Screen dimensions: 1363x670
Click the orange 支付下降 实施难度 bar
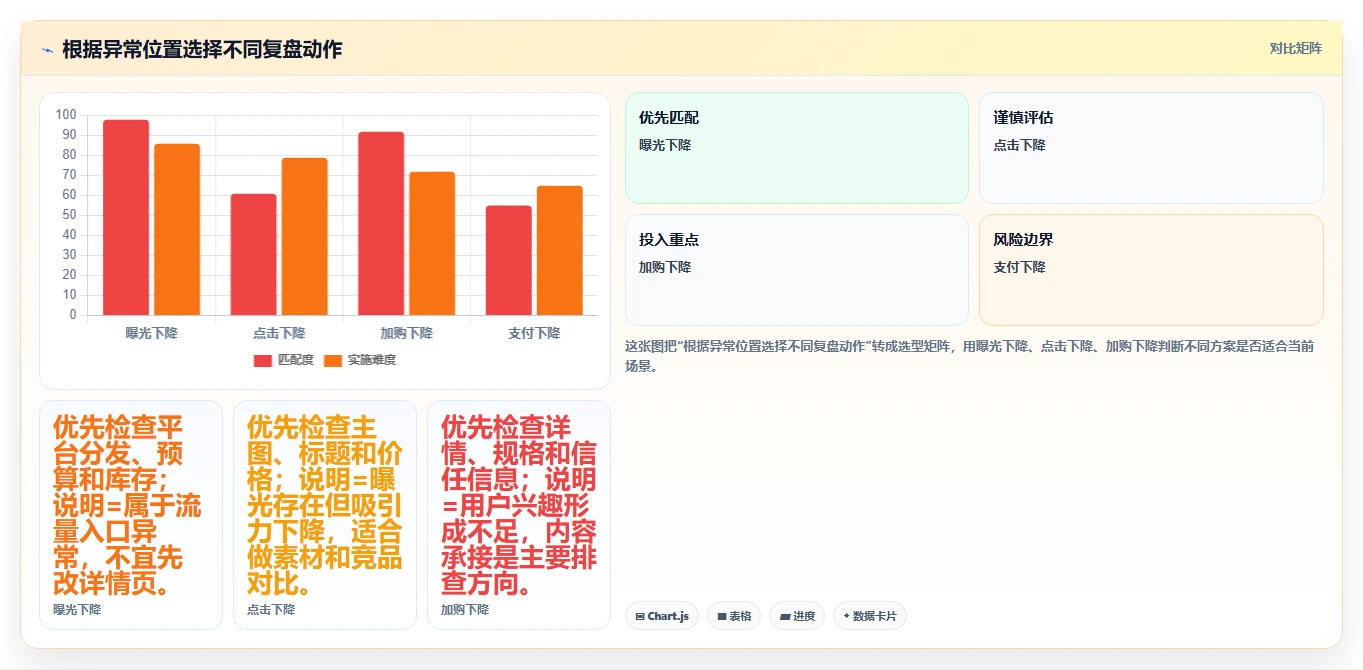(x=560, y=251)
